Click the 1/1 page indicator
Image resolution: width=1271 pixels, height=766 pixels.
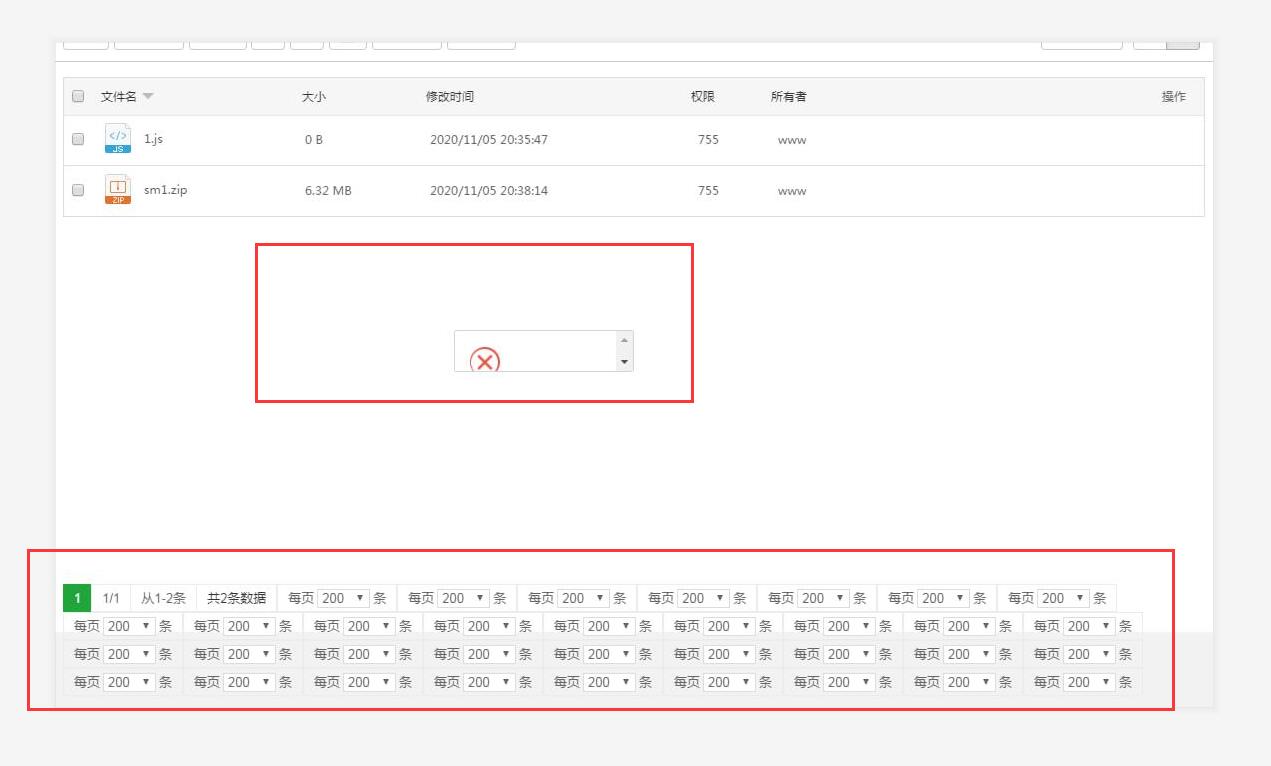111,598
